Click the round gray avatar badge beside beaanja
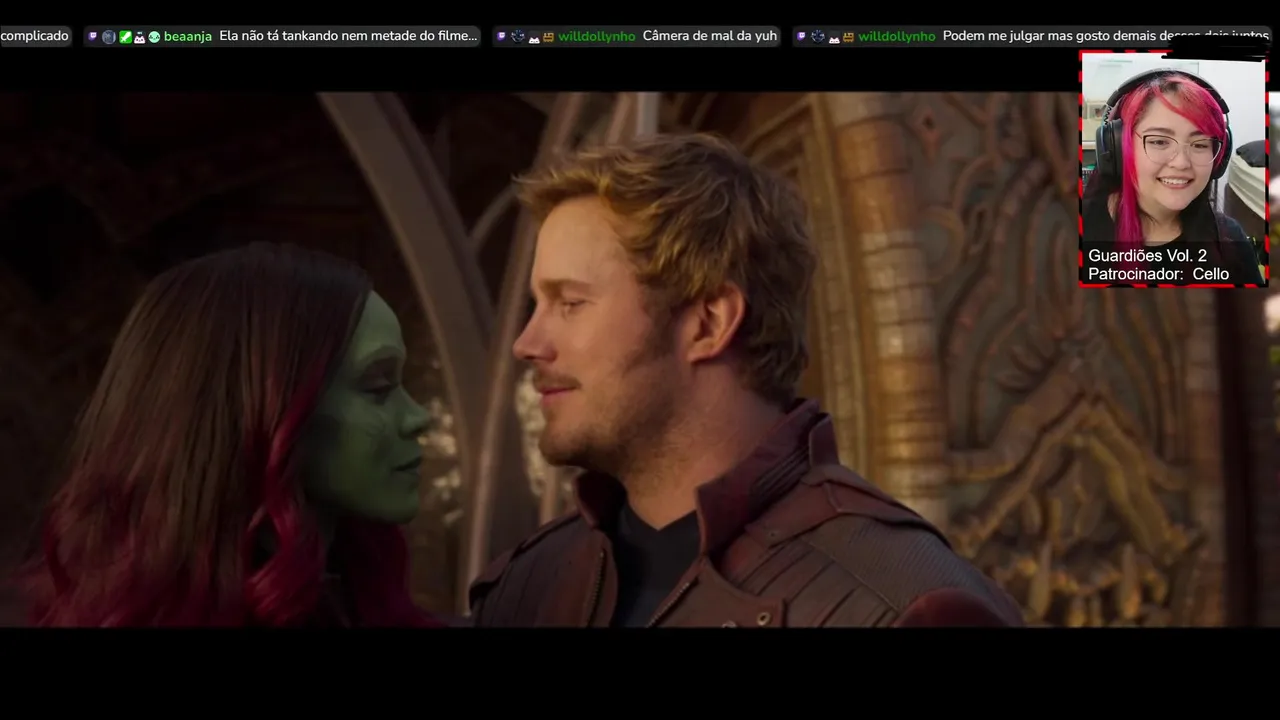Image resolution: width=1280 pixels, height=720 pixels. tap(109, 37)
